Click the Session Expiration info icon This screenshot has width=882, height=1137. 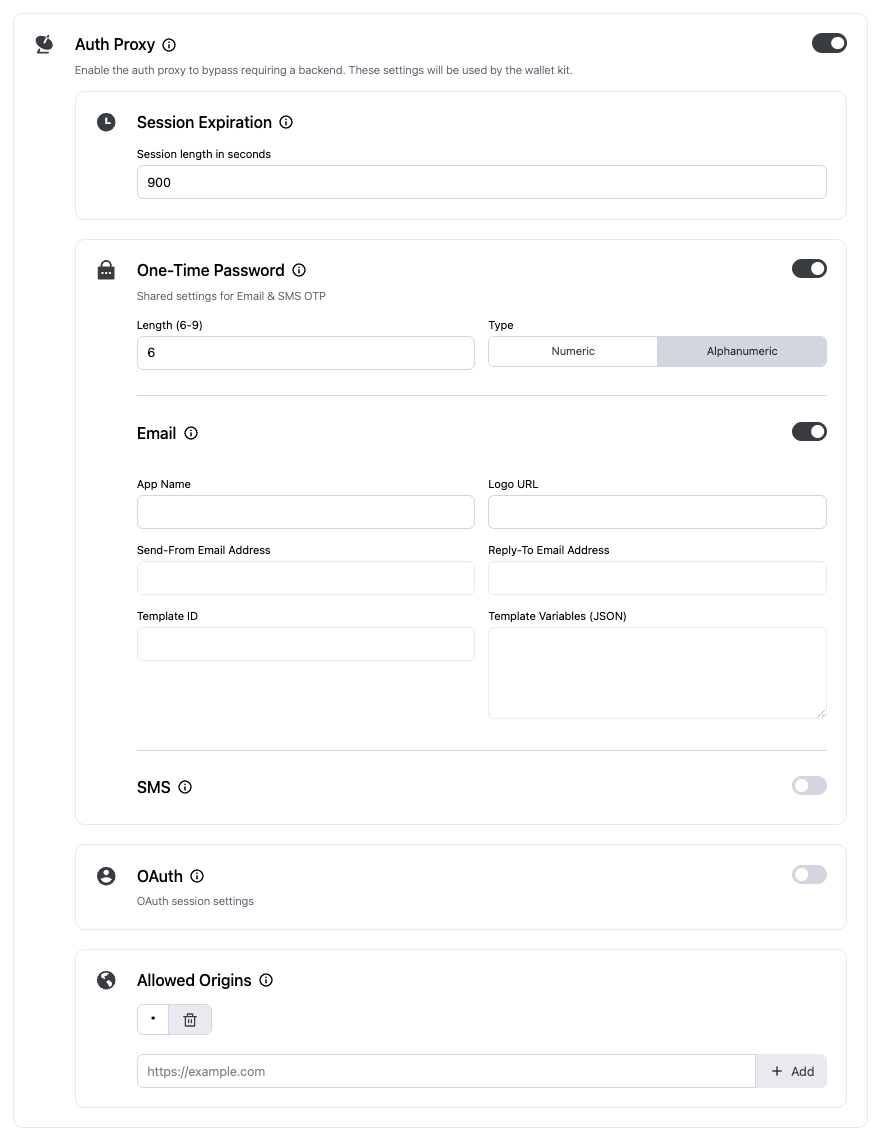pyautogui.click(x=285, y=121)
